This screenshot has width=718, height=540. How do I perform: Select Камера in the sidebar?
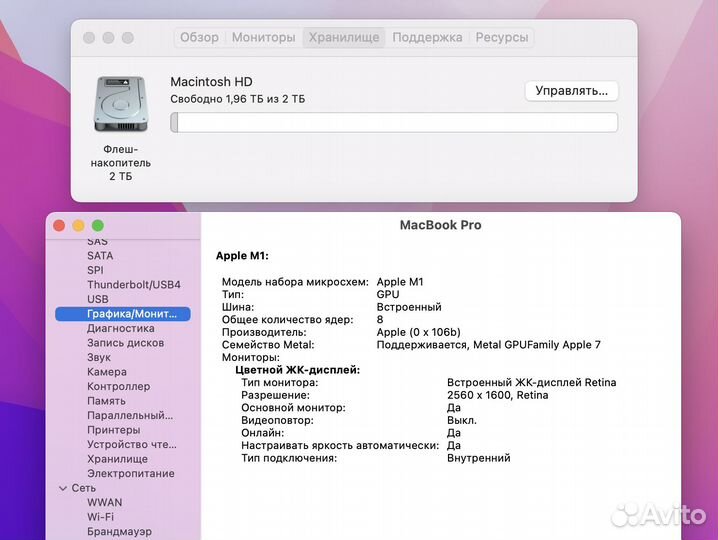click(107, 372)
